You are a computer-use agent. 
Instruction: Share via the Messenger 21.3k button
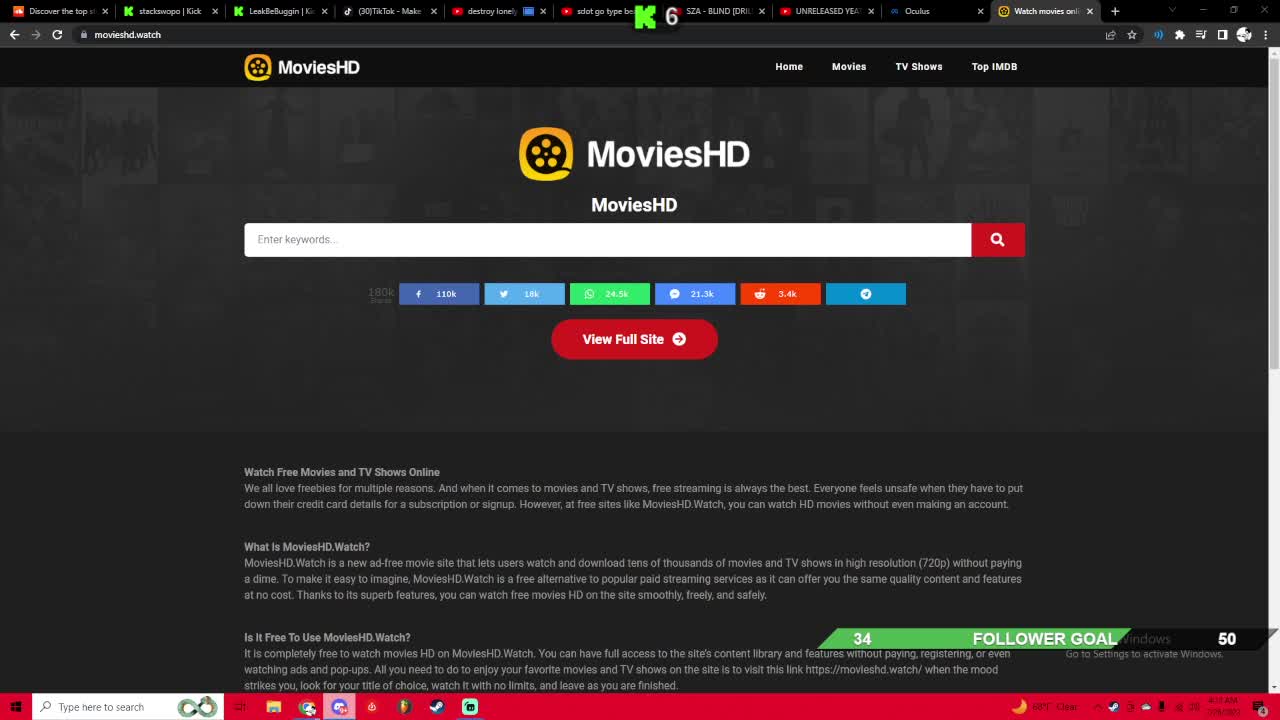695,294
